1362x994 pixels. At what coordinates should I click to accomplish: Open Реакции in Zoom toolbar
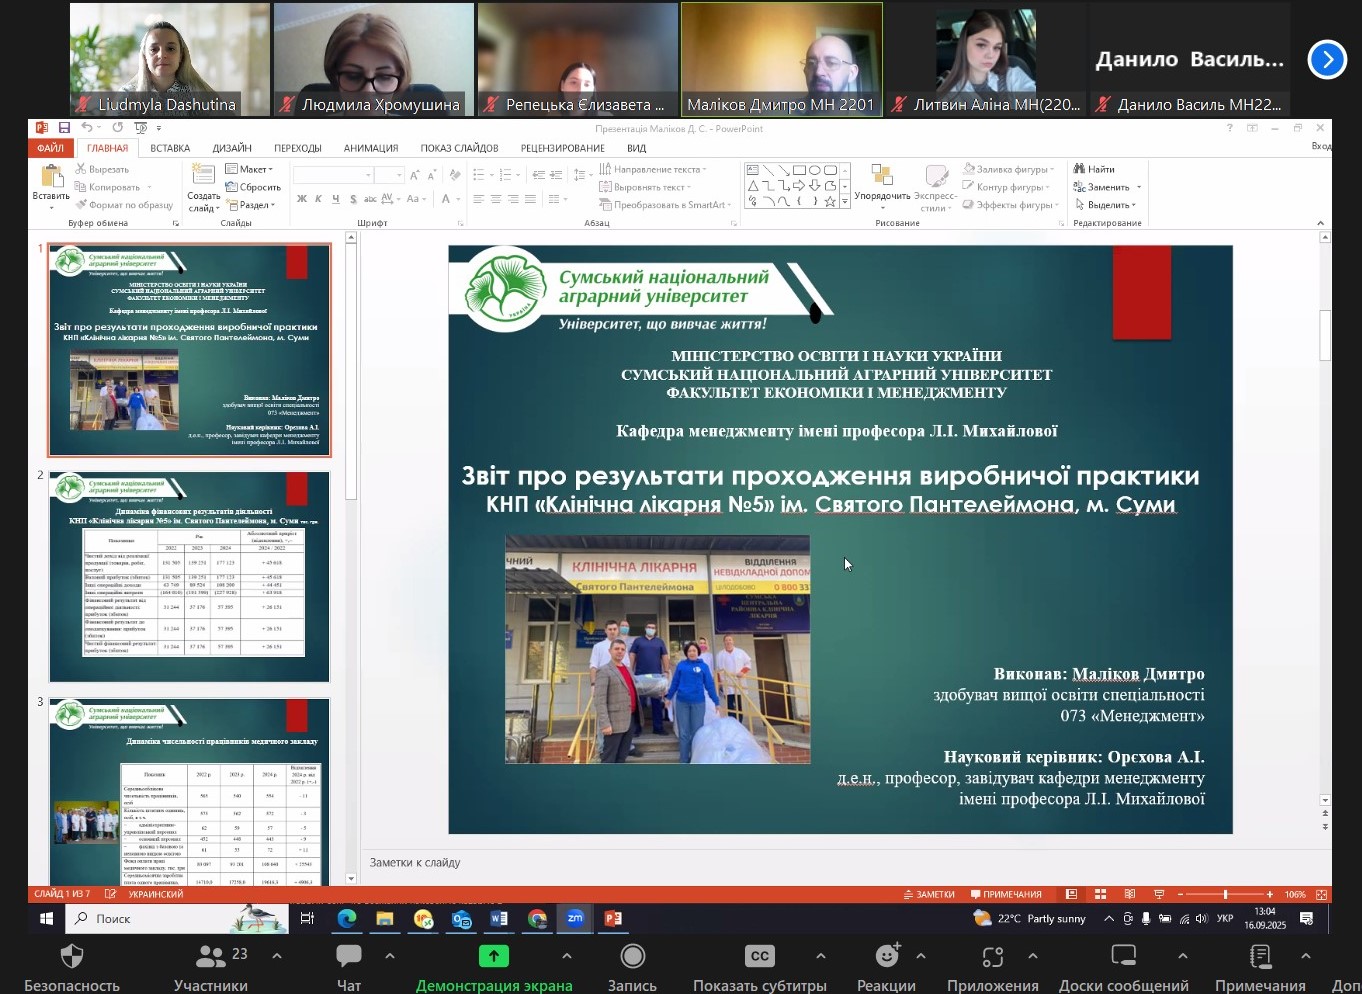tap(886, 966)
